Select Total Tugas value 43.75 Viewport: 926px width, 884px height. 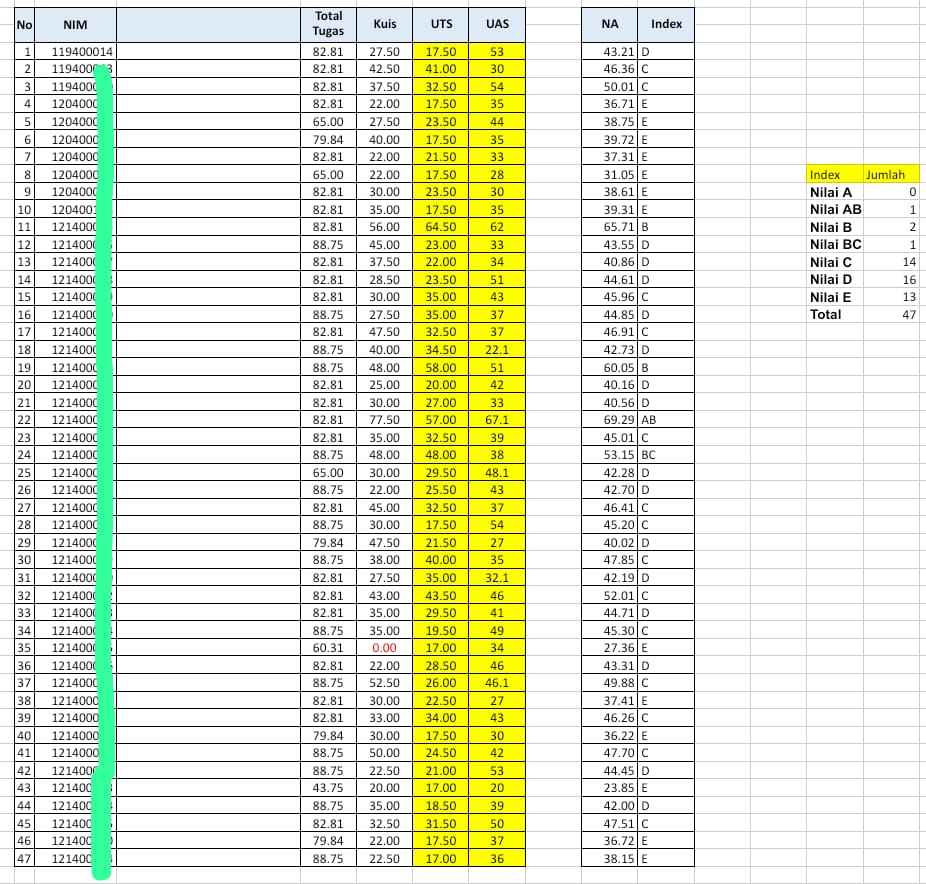pyautogui.click(x=328, y=788)
